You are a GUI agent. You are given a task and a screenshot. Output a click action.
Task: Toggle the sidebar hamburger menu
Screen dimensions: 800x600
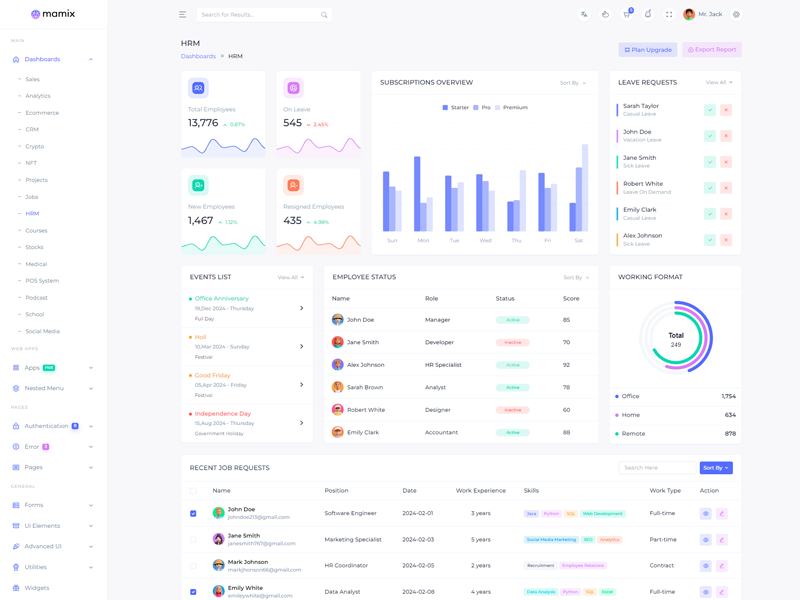[x=182, y=15]
